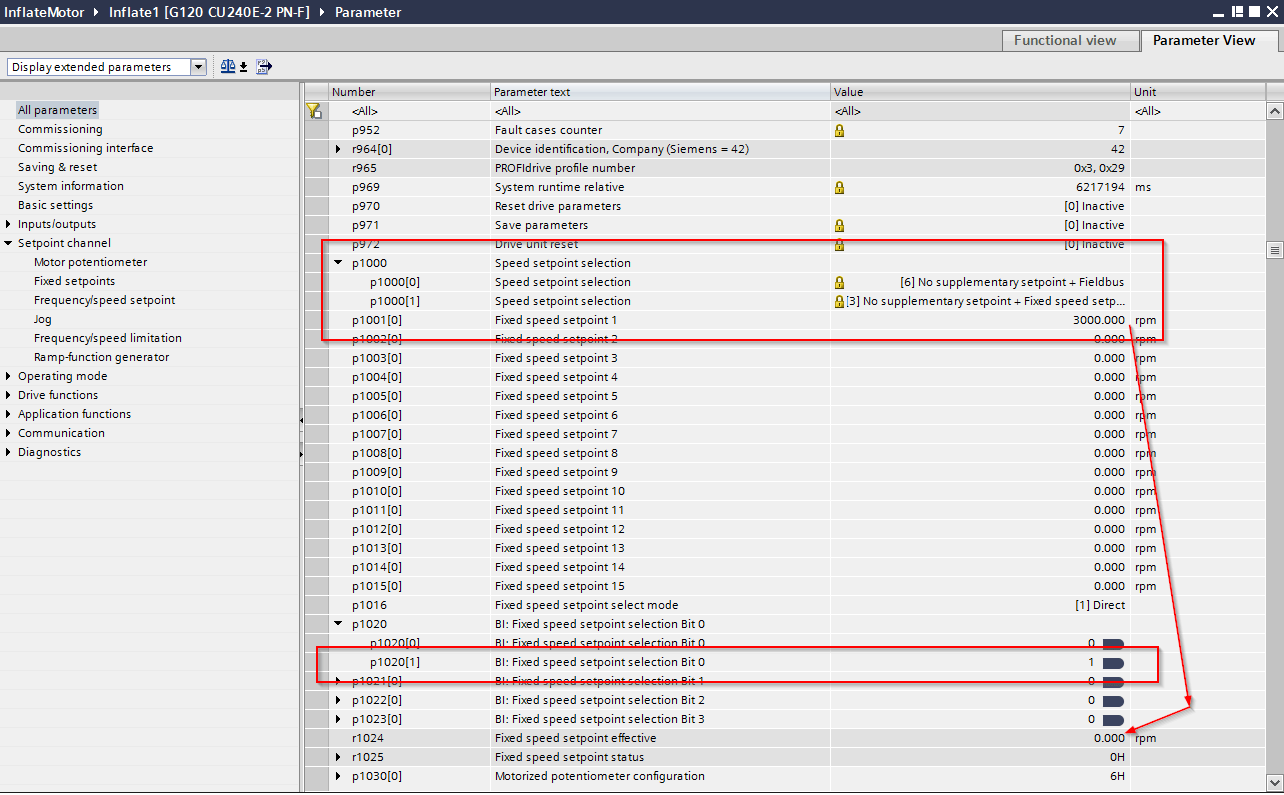Open the Commissioning category

point(60,129)
